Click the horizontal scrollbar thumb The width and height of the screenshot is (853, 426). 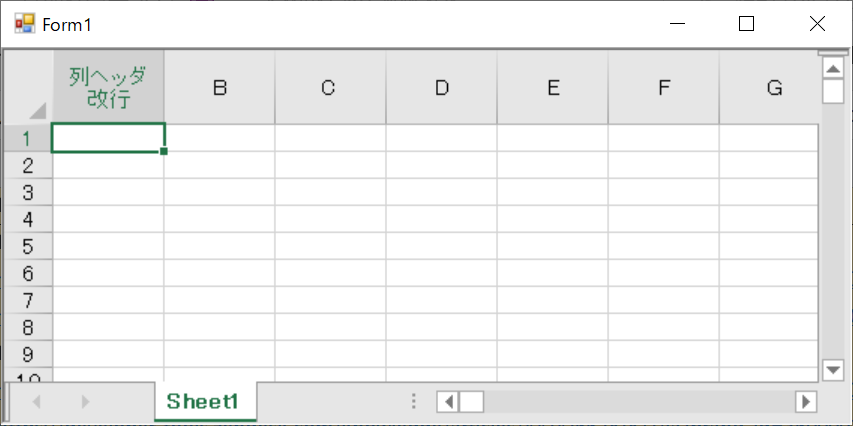click(x=471, y=403)
